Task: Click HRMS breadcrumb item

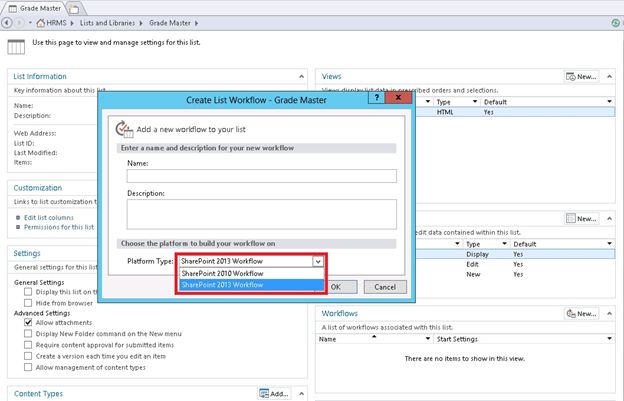Action: (x=56, y=23)
